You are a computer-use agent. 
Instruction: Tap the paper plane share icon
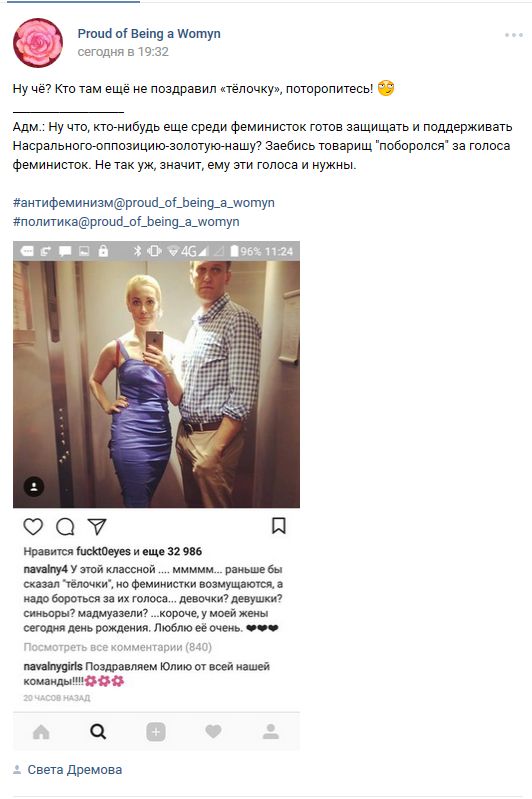point(97,526)
